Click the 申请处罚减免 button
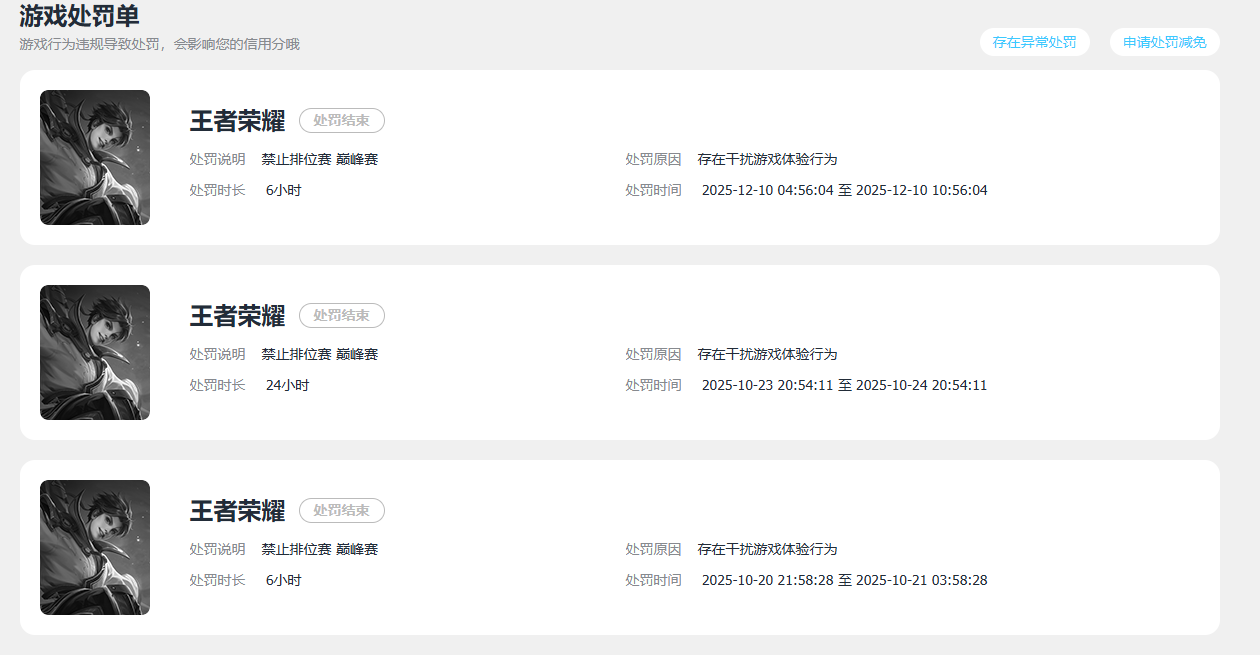Screen dimensions: 1260x655 [x=1164, y=42]
